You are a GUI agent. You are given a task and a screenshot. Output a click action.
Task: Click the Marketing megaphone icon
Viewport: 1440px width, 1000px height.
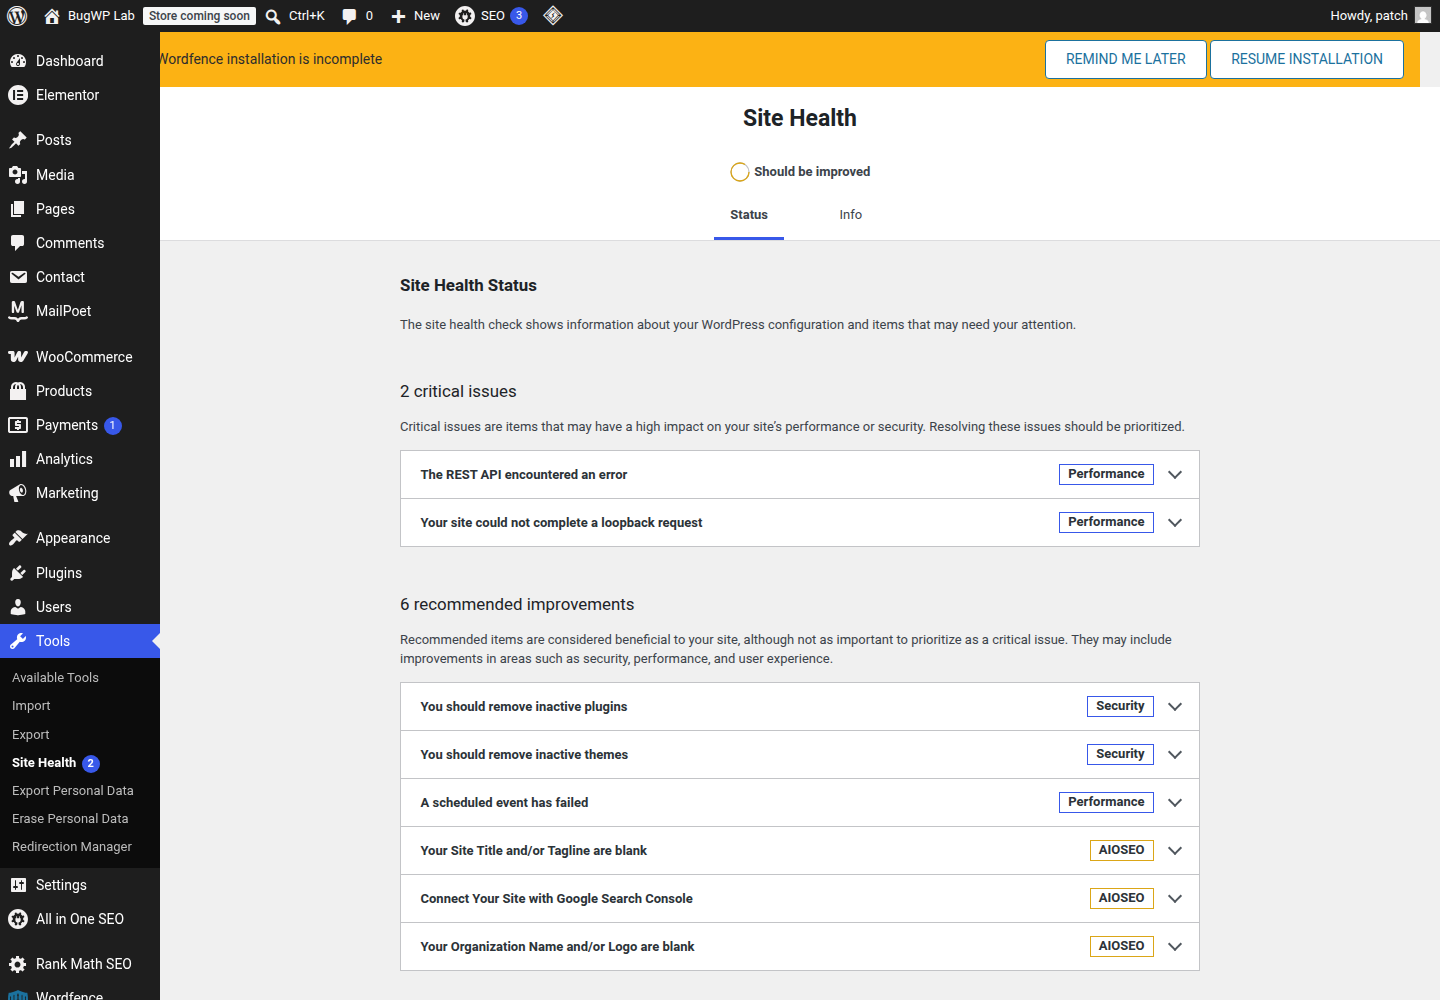click(18, 493)
